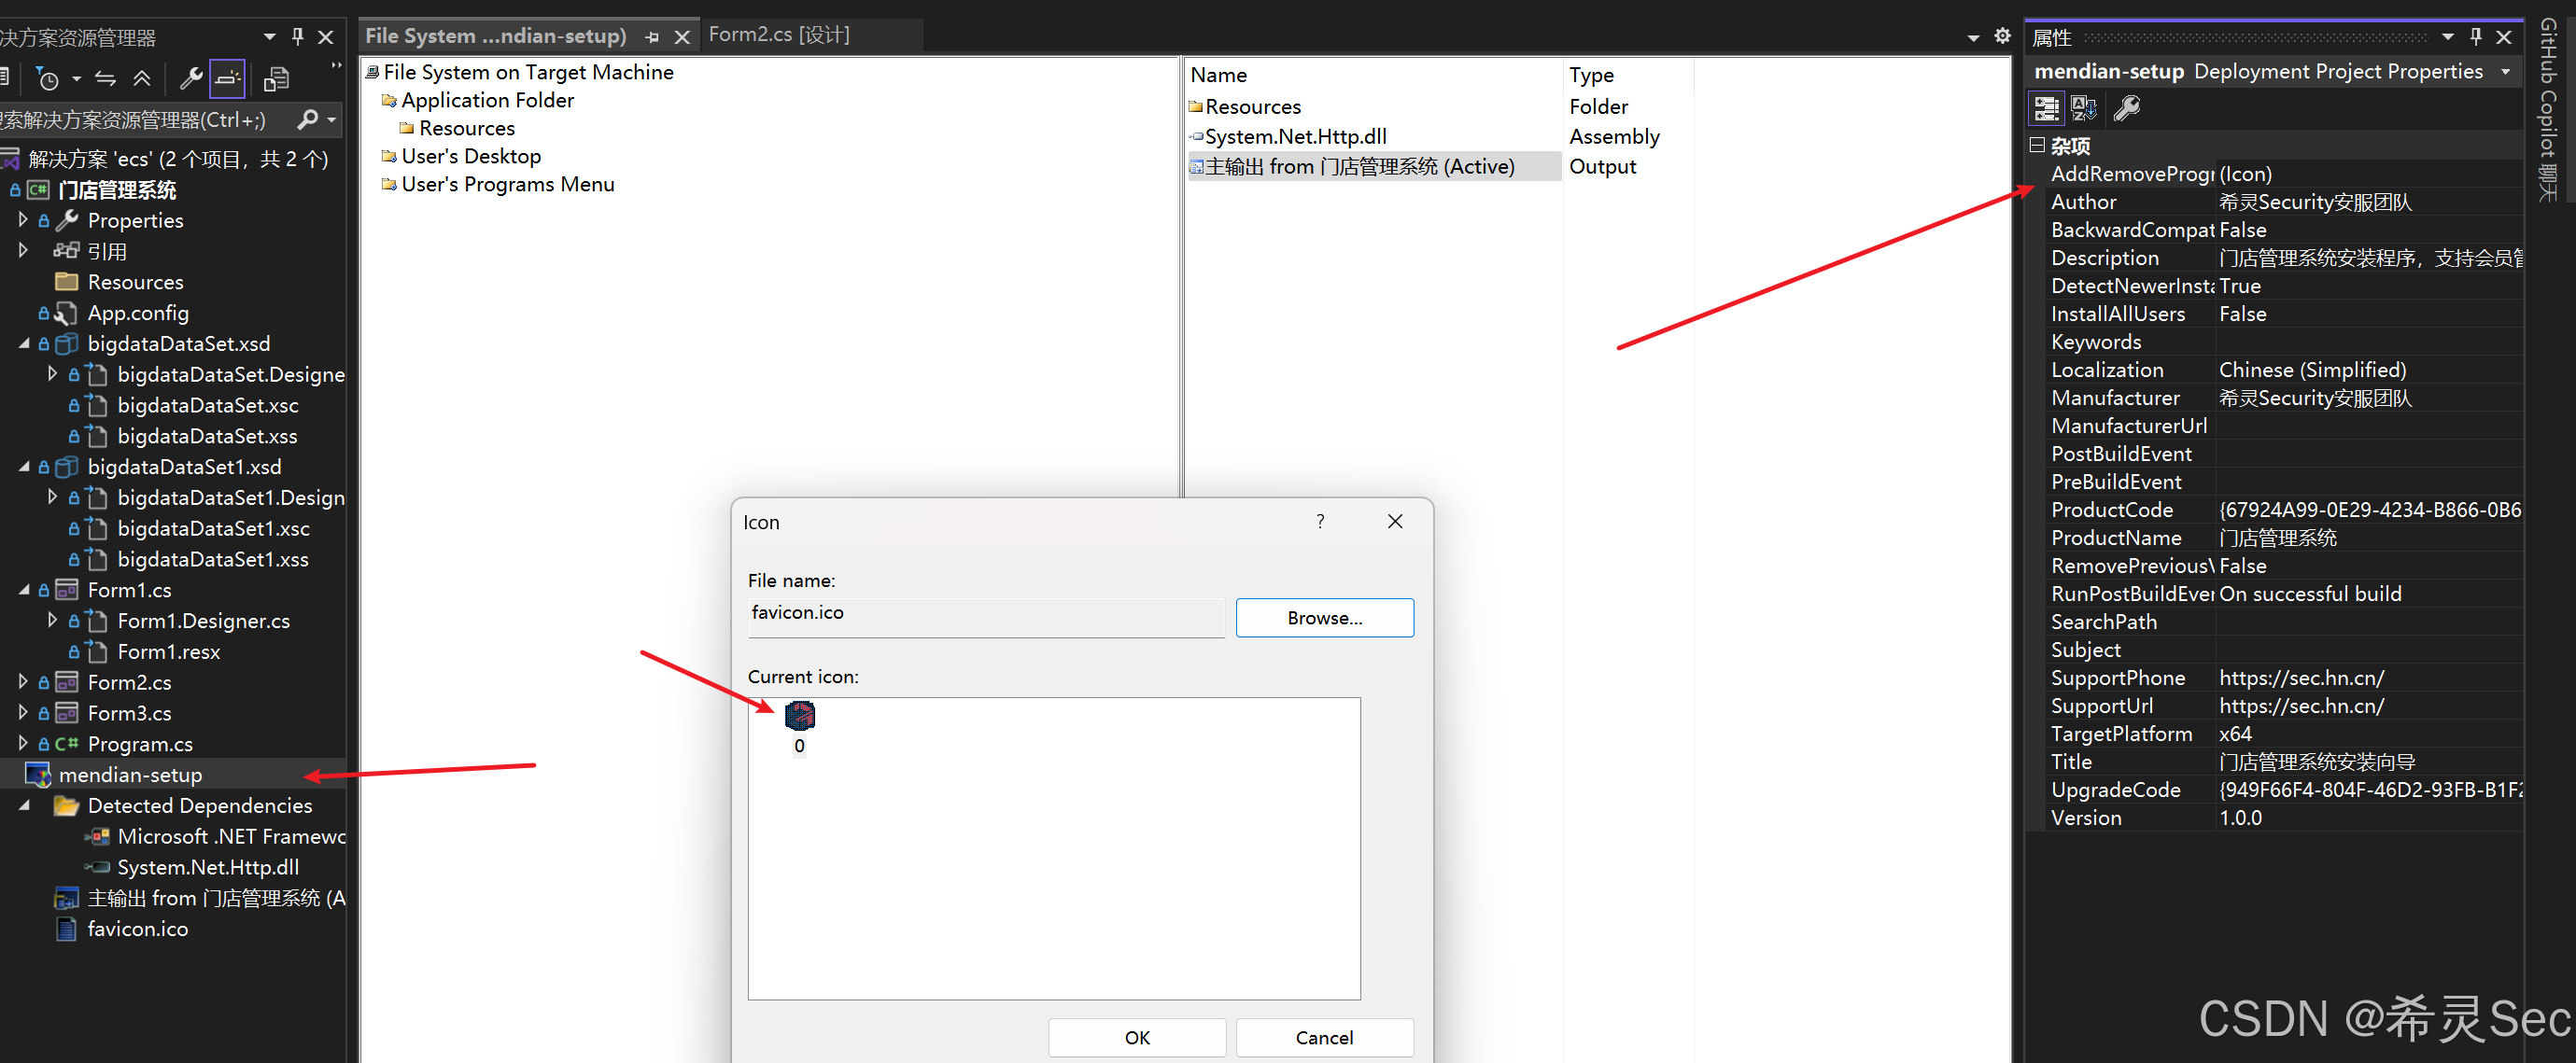2576x1063 pixels.
Task: Open the vertical GitHub Copilot side tab
Action: [x=2548, y=110]
